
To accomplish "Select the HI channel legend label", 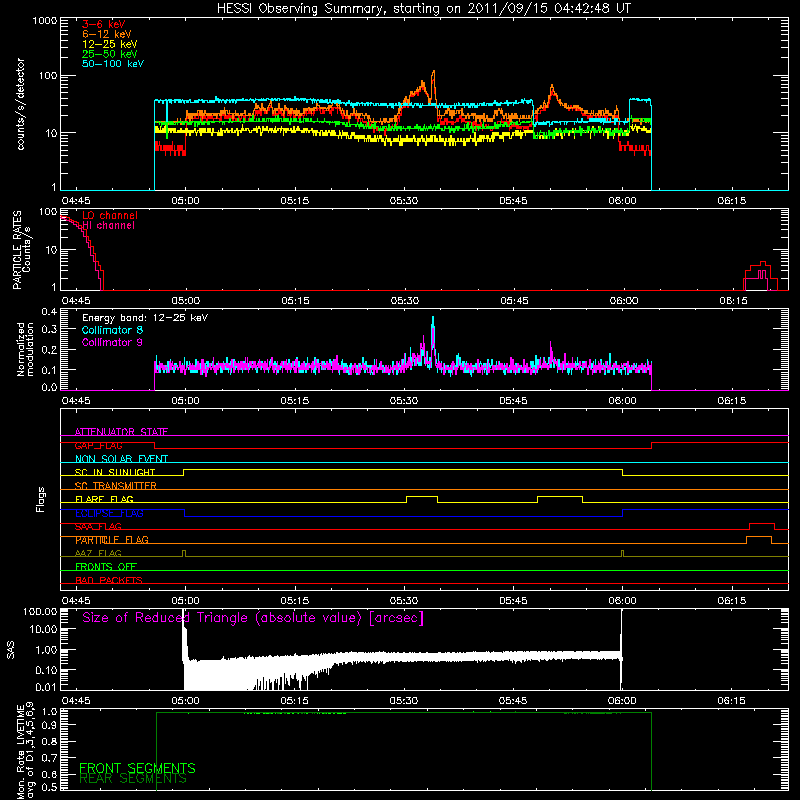I will 109,226.
